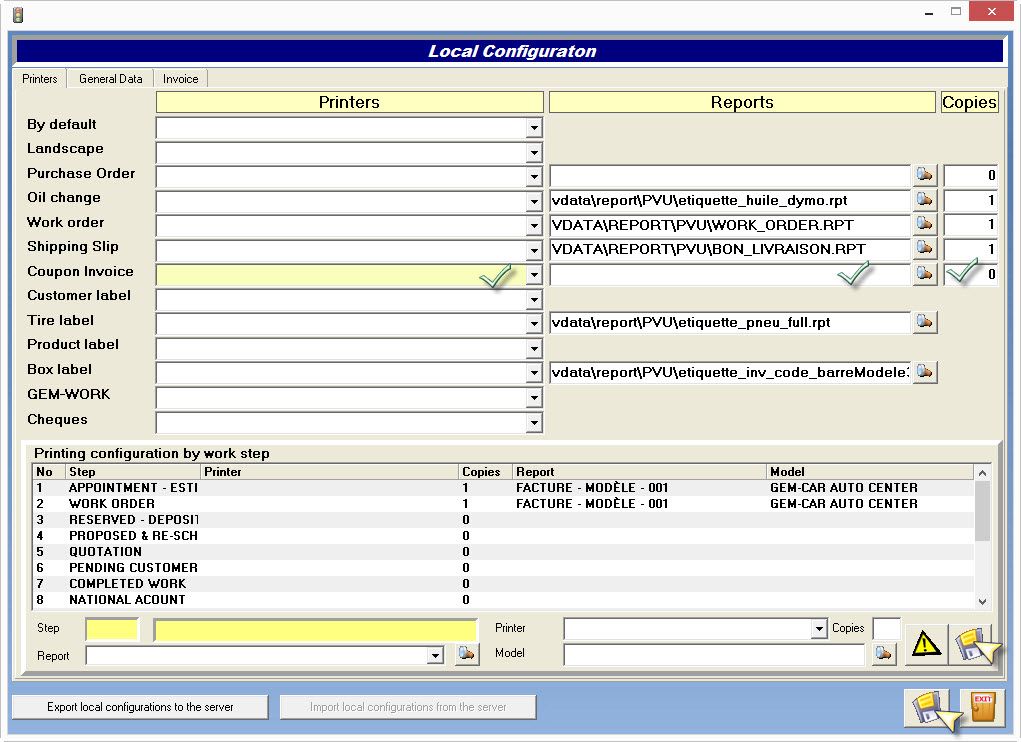
Task: Open the Customer label printer dropdown
Action: point(534,299)
